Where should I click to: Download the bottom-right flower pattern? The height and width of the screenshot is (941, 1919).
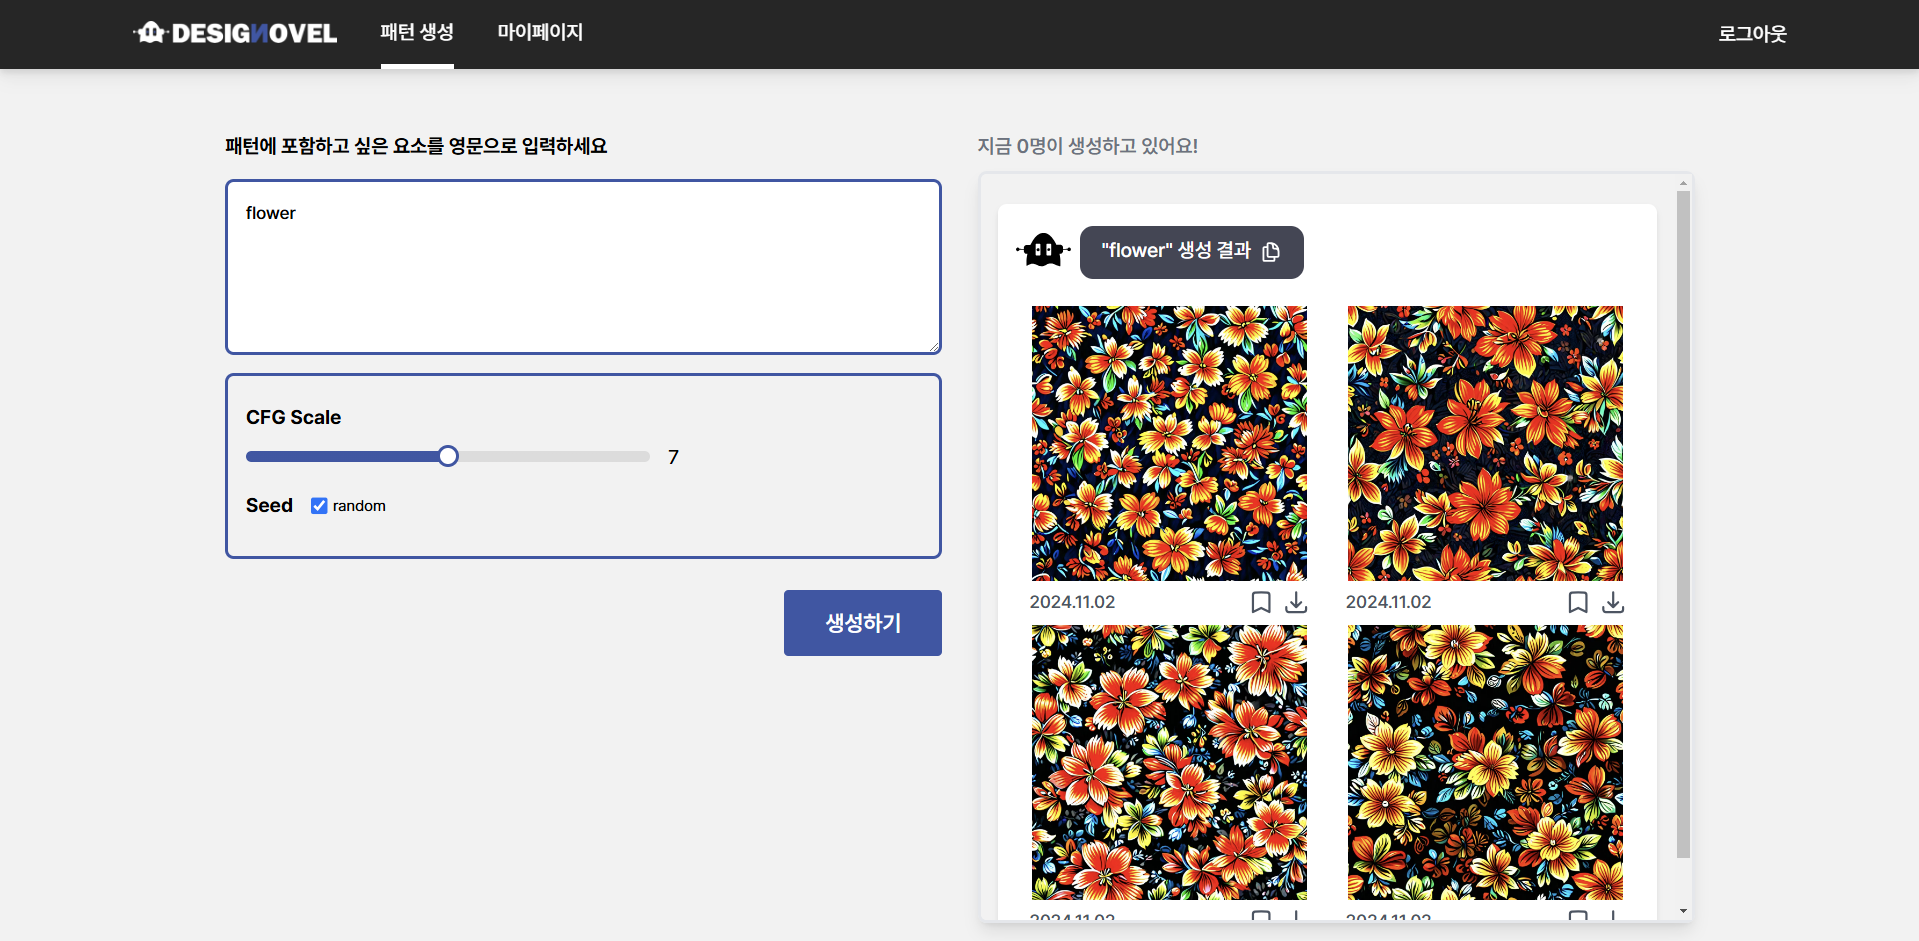click(x=1613, y=919)
